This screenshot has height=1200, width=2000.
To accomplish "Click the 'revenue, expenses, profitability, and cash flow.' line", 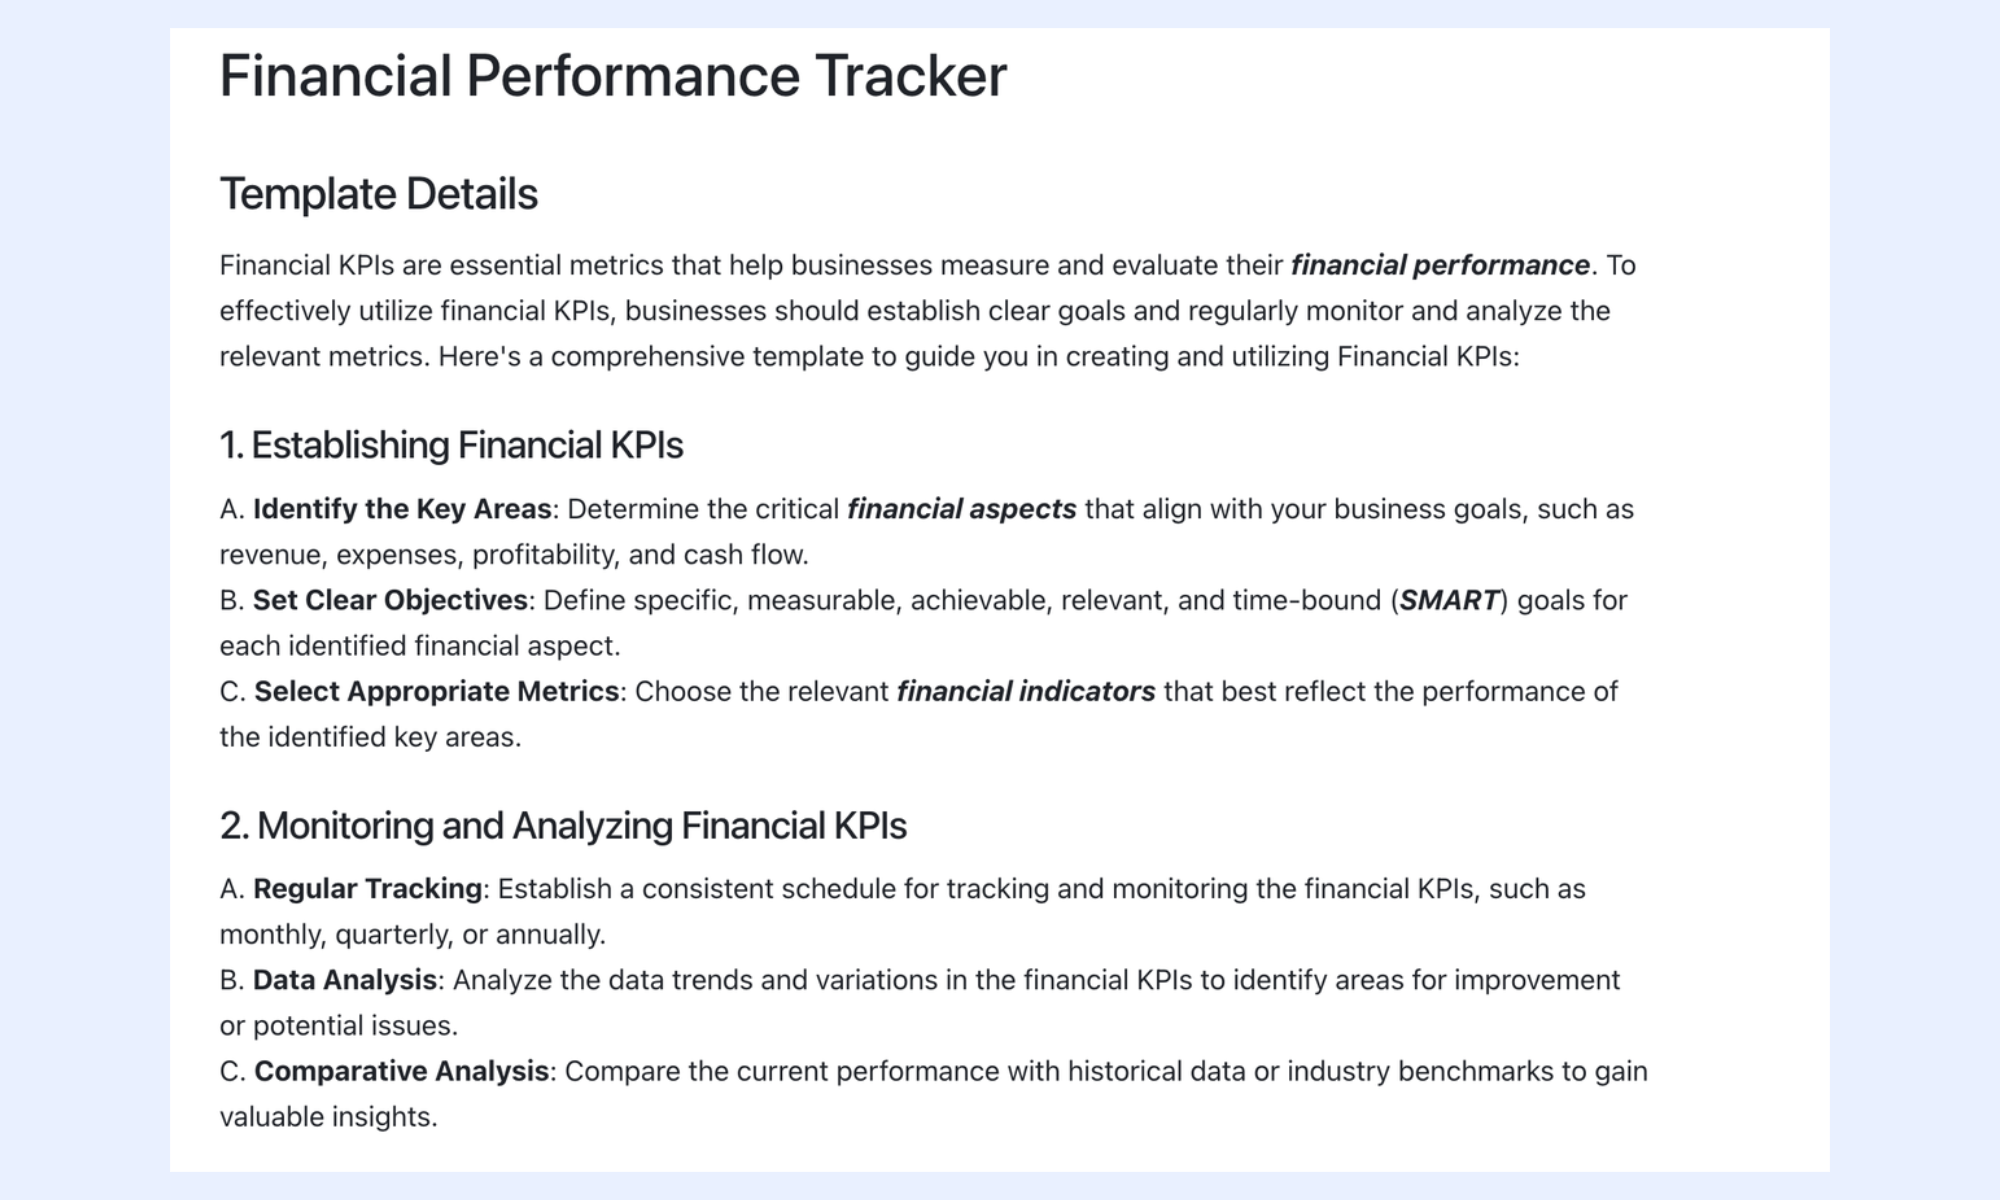I will 514,555.
